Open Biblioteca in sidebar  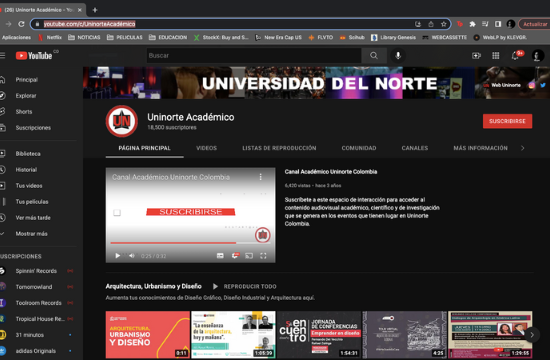pos(28,153)
